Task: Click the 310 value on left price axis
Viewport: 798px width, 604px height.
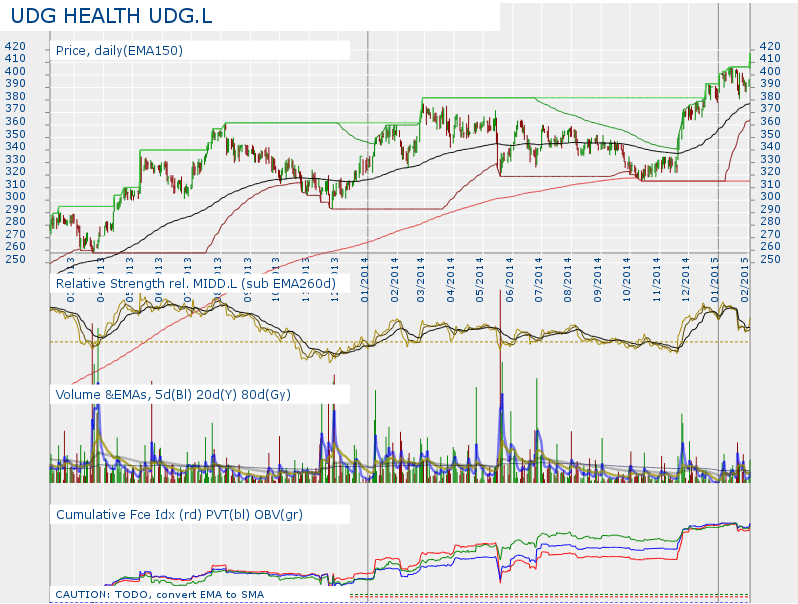Action: (15, 184)
